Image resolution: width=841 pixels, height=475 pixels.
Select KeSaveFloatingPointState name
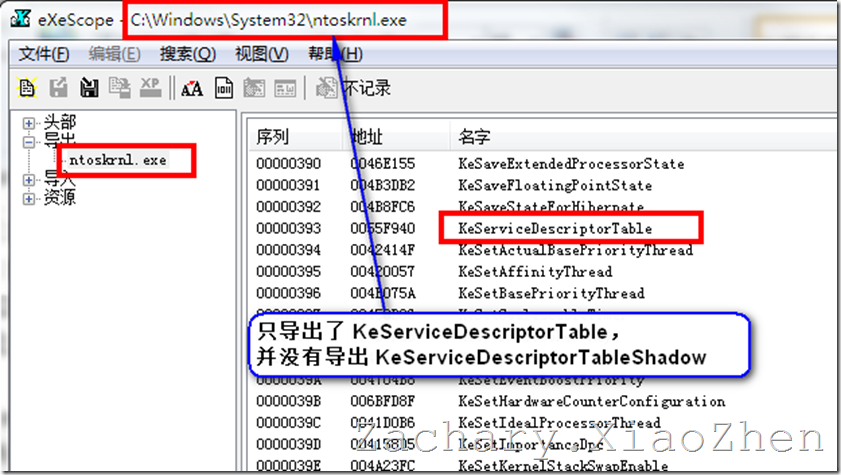[x=555, y=185]
